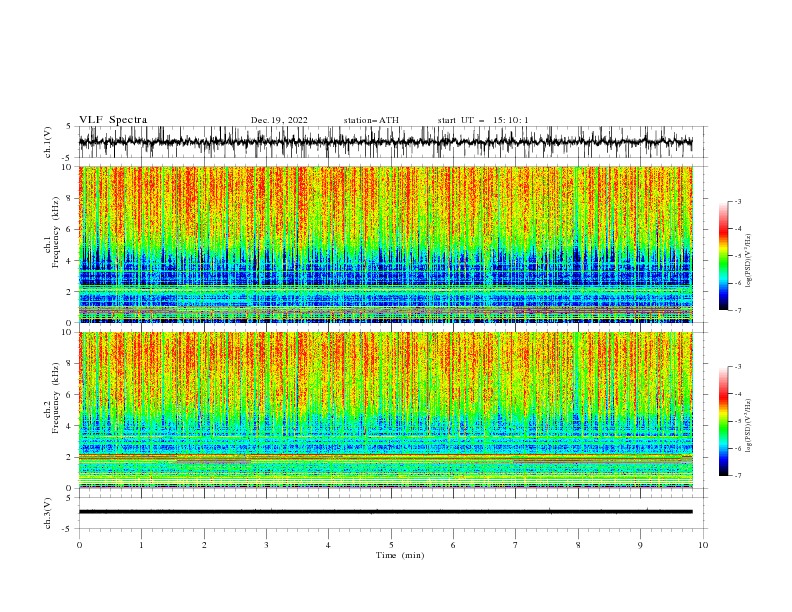Click the time axis tick label "6"
This screenshot has height=612, width=792.
point(454,545)
